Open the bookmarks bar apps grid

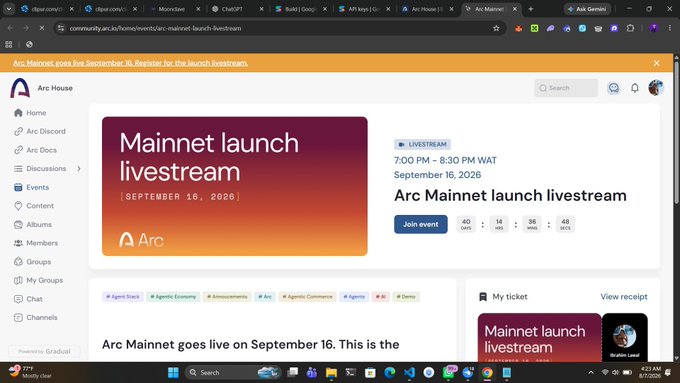pos(9,44)
